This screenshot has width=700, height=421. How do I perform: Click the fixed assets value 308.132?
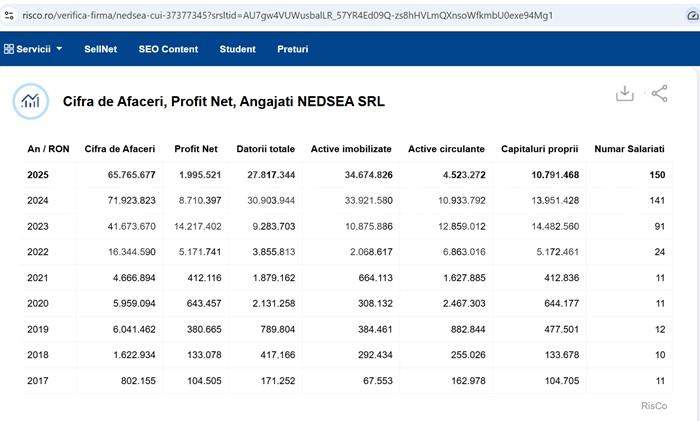375,303
